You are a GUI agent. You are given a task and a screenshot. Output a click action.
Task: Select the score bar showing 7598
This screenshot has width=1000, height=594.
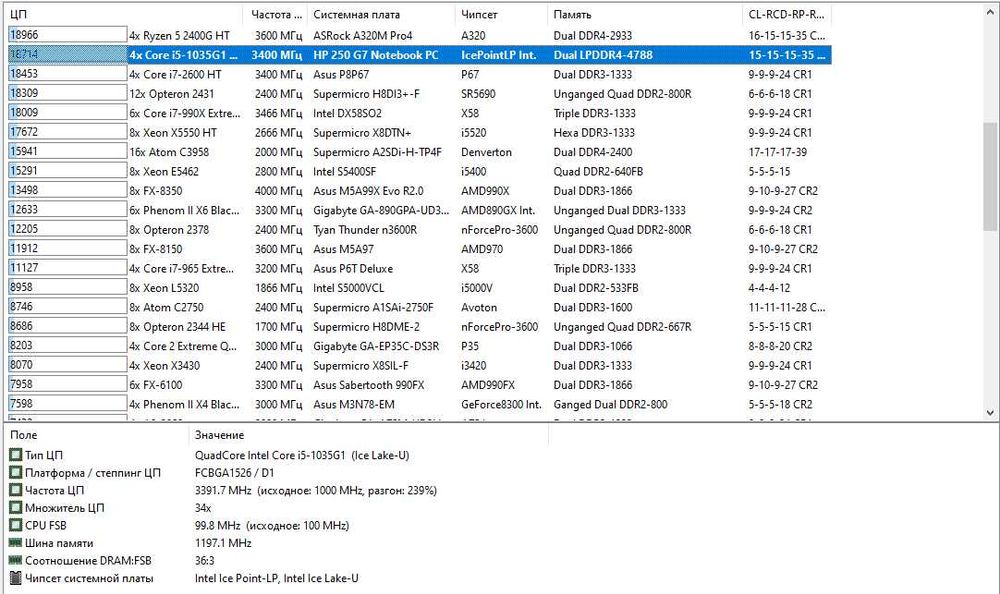pos(68,404)
